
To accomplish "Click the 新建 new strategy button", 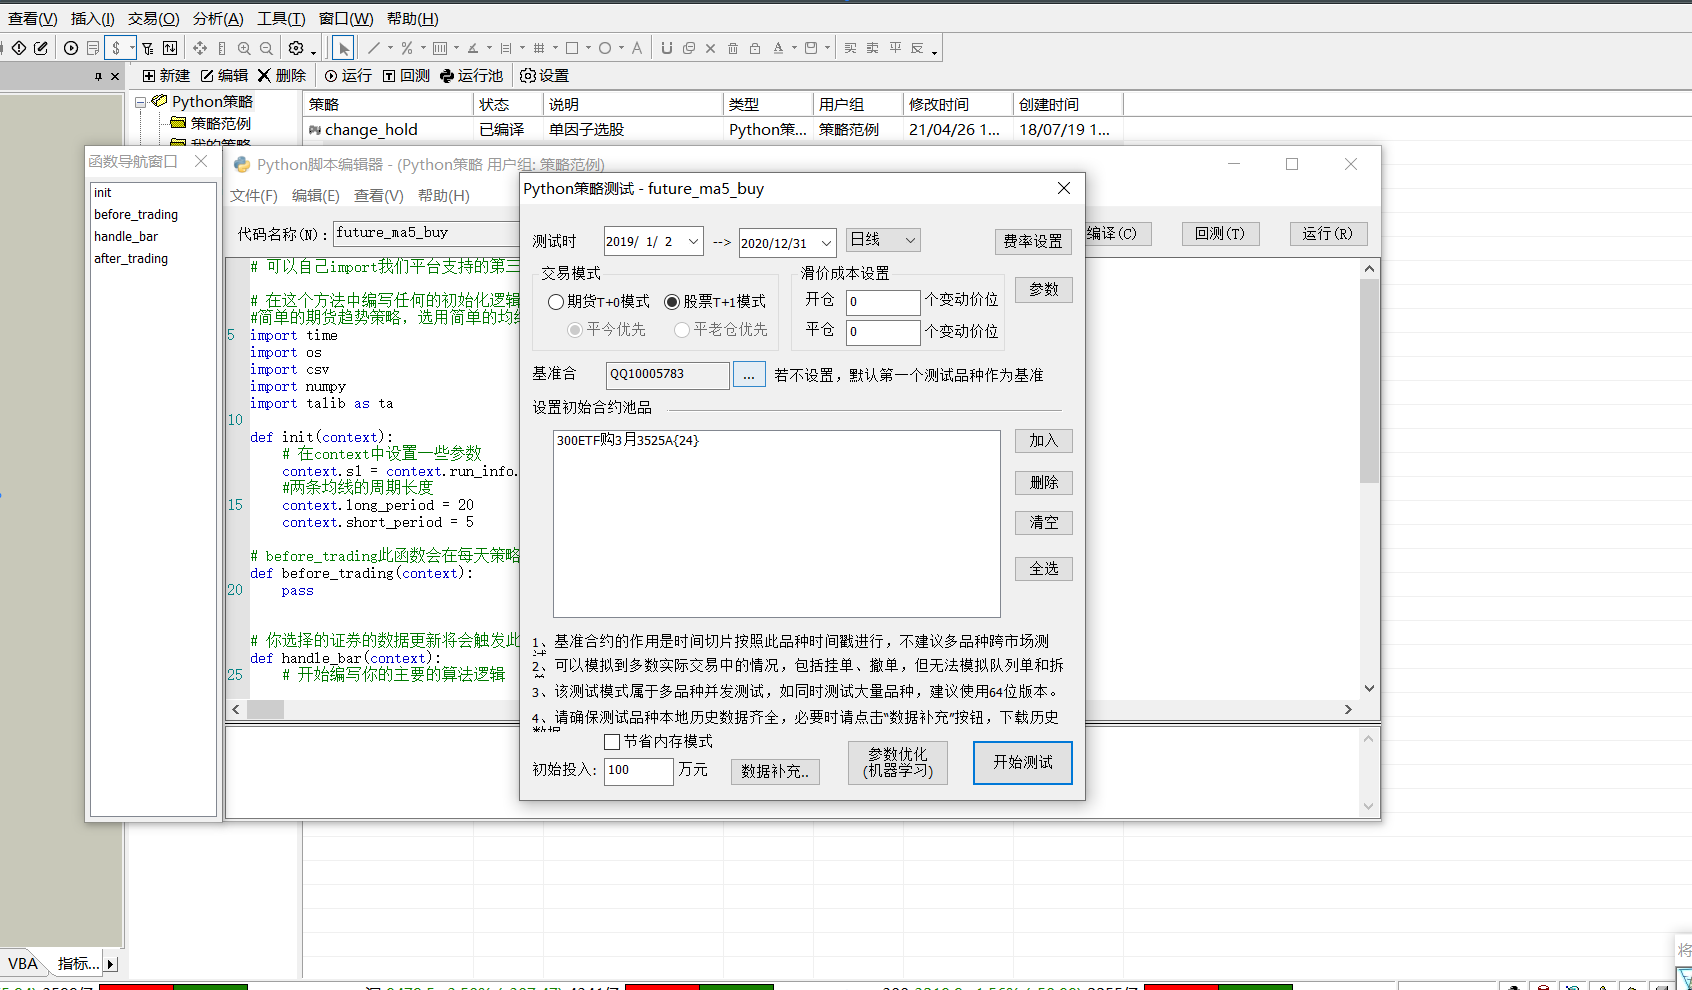I will 166,76.
